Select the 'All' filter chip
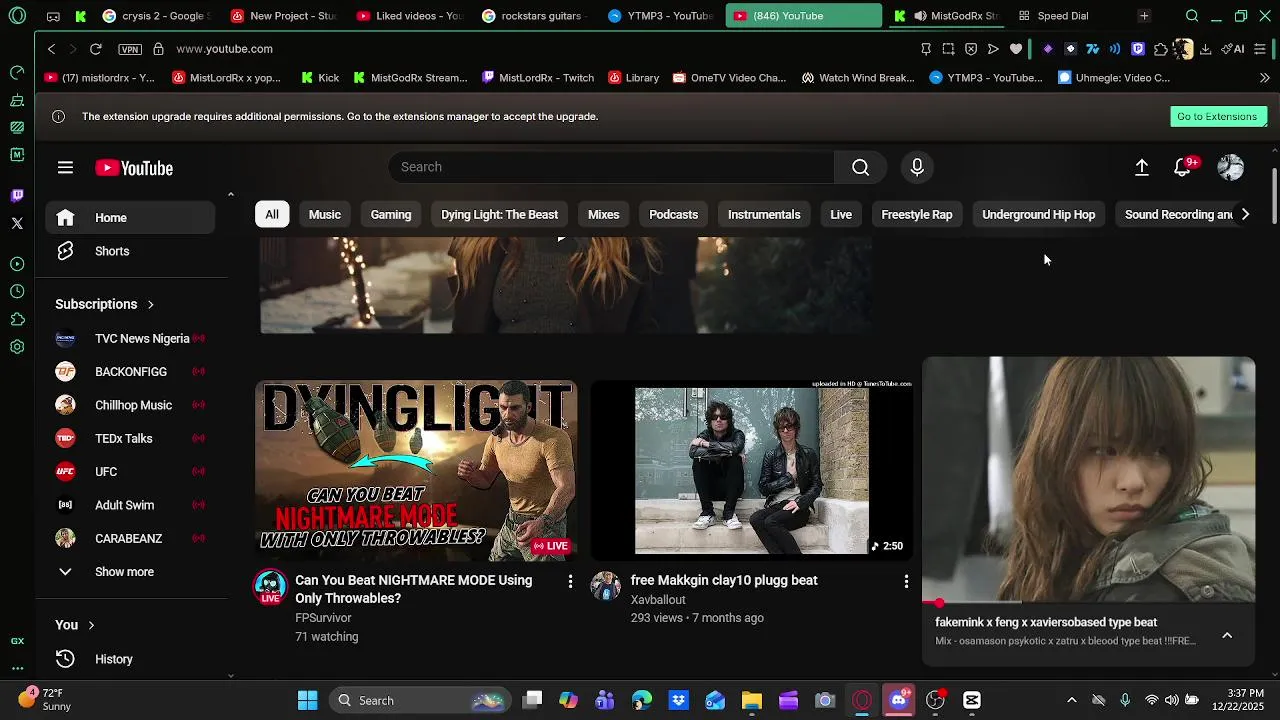Viewport: 1280px width, 720px height. 272,214
